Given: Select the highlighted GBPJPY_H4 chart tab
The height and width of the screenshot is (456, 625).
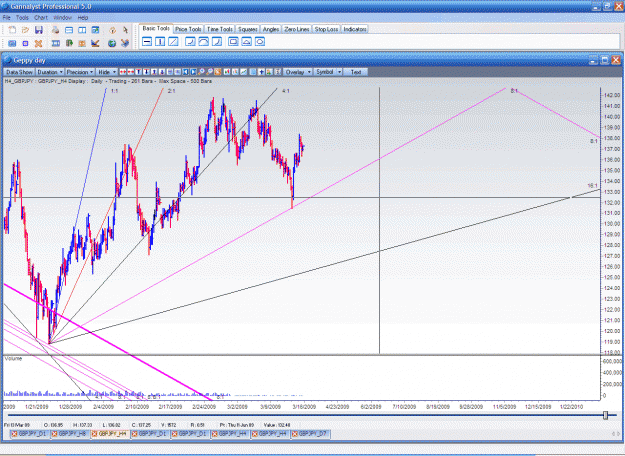Looking at the screenshot, I should 112,434.
